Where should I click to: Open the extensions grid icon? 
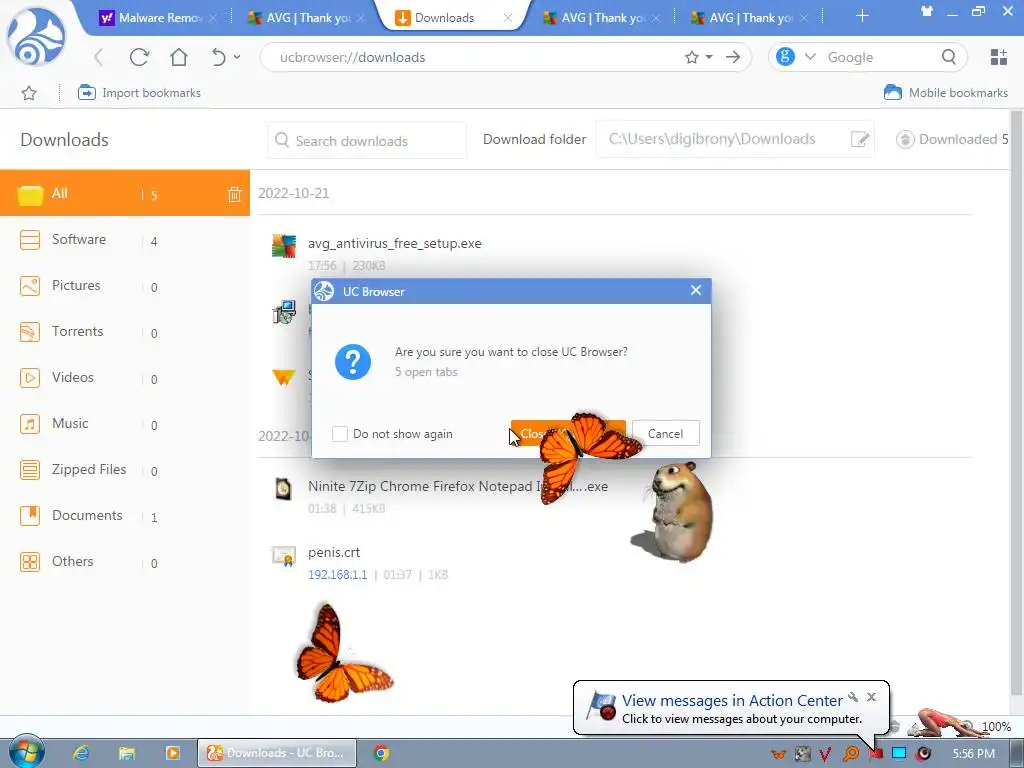click(x=999, y=57)
